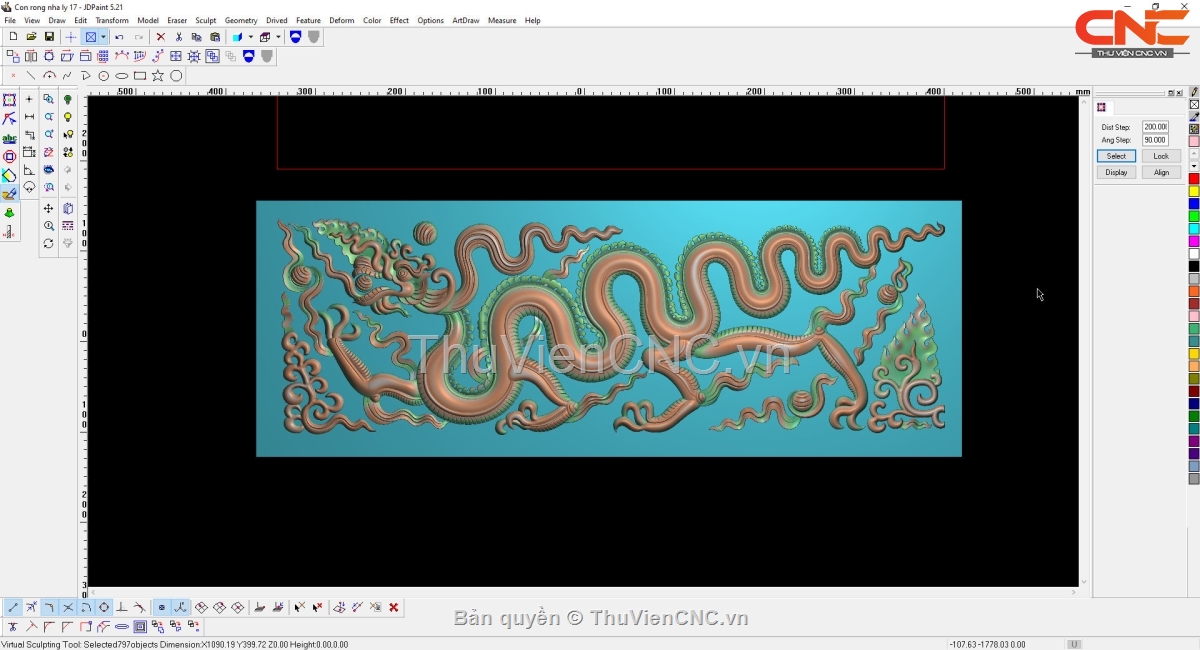Toggle the circle center snap button
Image resolution: width=1200 pixels, height=650 pixels.
104,607
